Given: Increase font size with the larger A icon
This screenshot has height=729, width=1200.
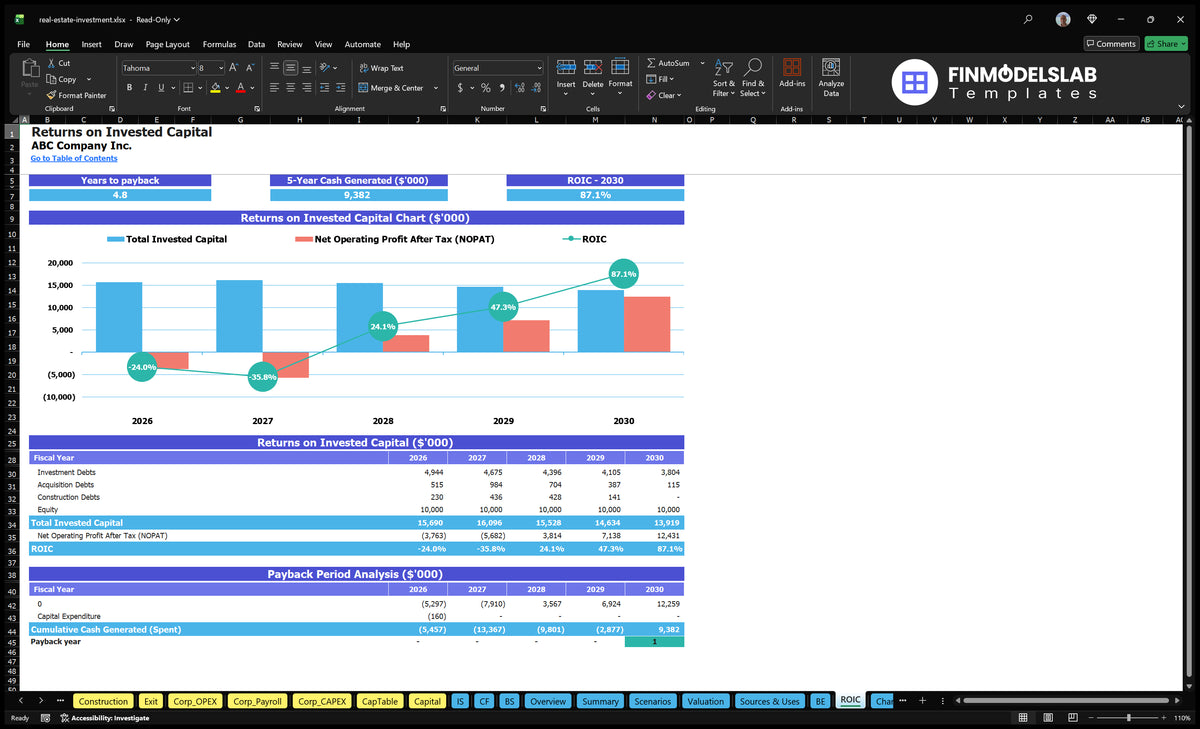Looking at the screenshot, I should point(234,68).
